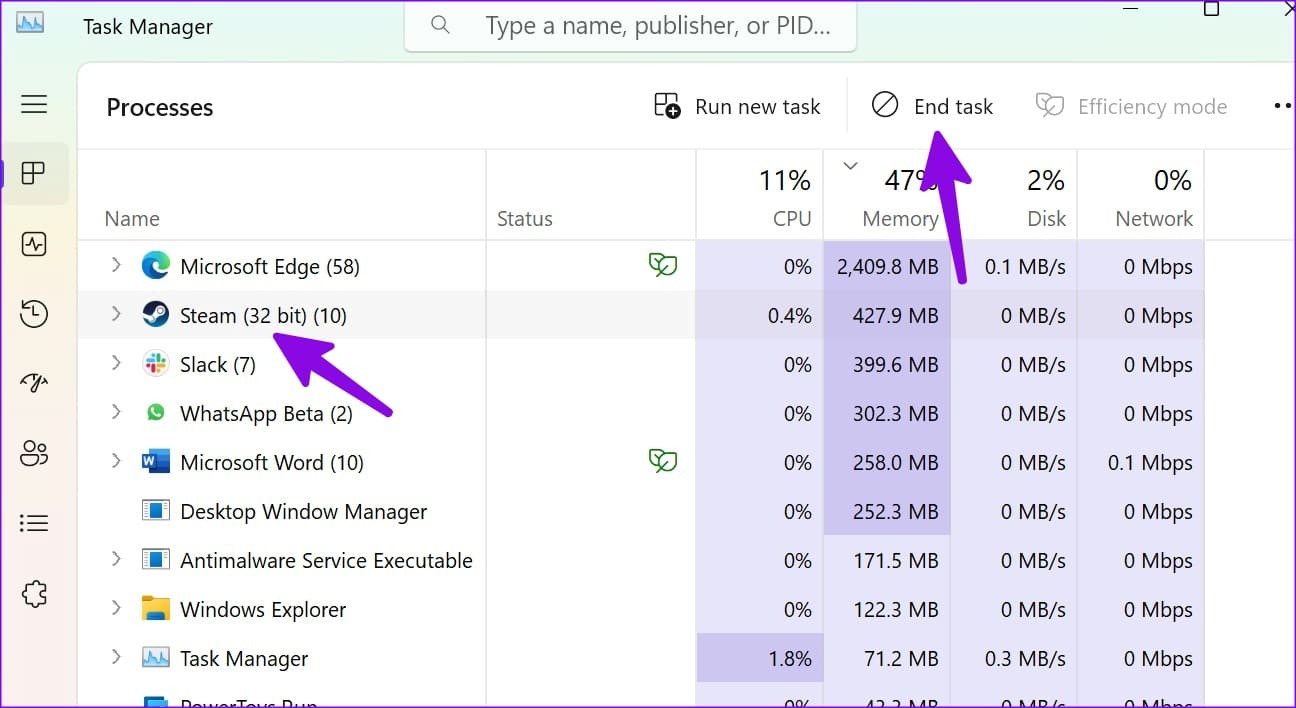Sort by the Memory column header
Screen dimensions: 1296x708
pyautogui.click(x=886, y=195)
